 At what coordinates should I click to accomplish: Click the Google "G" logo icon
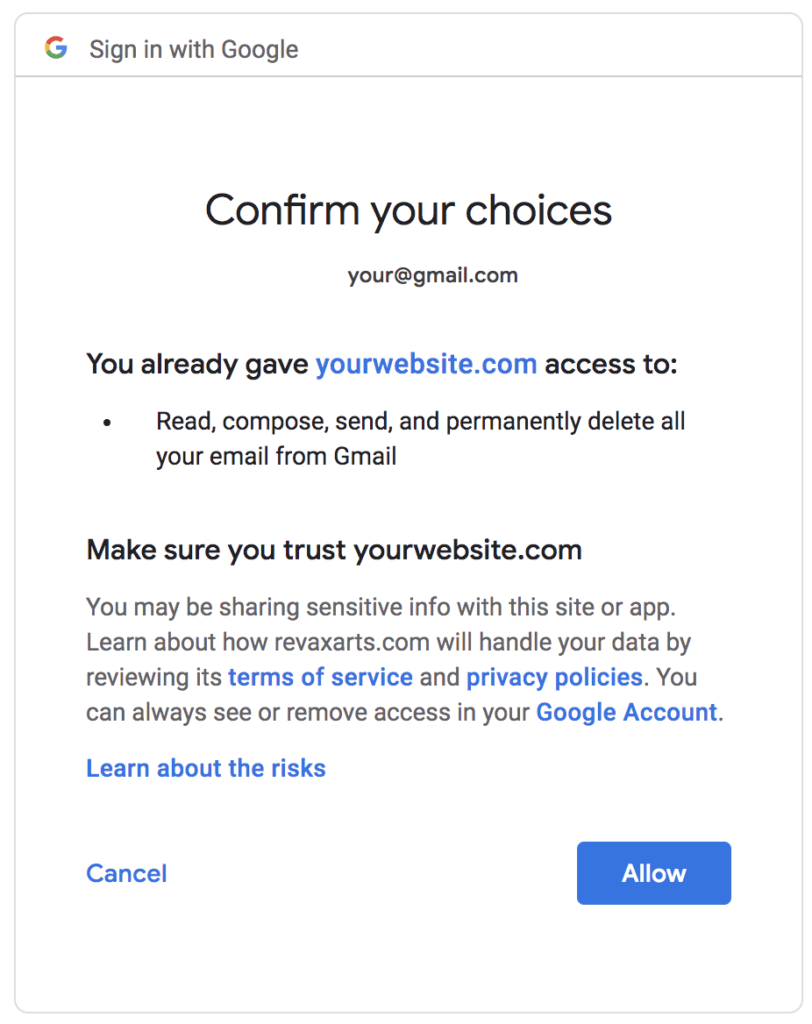tap(56, 48)
